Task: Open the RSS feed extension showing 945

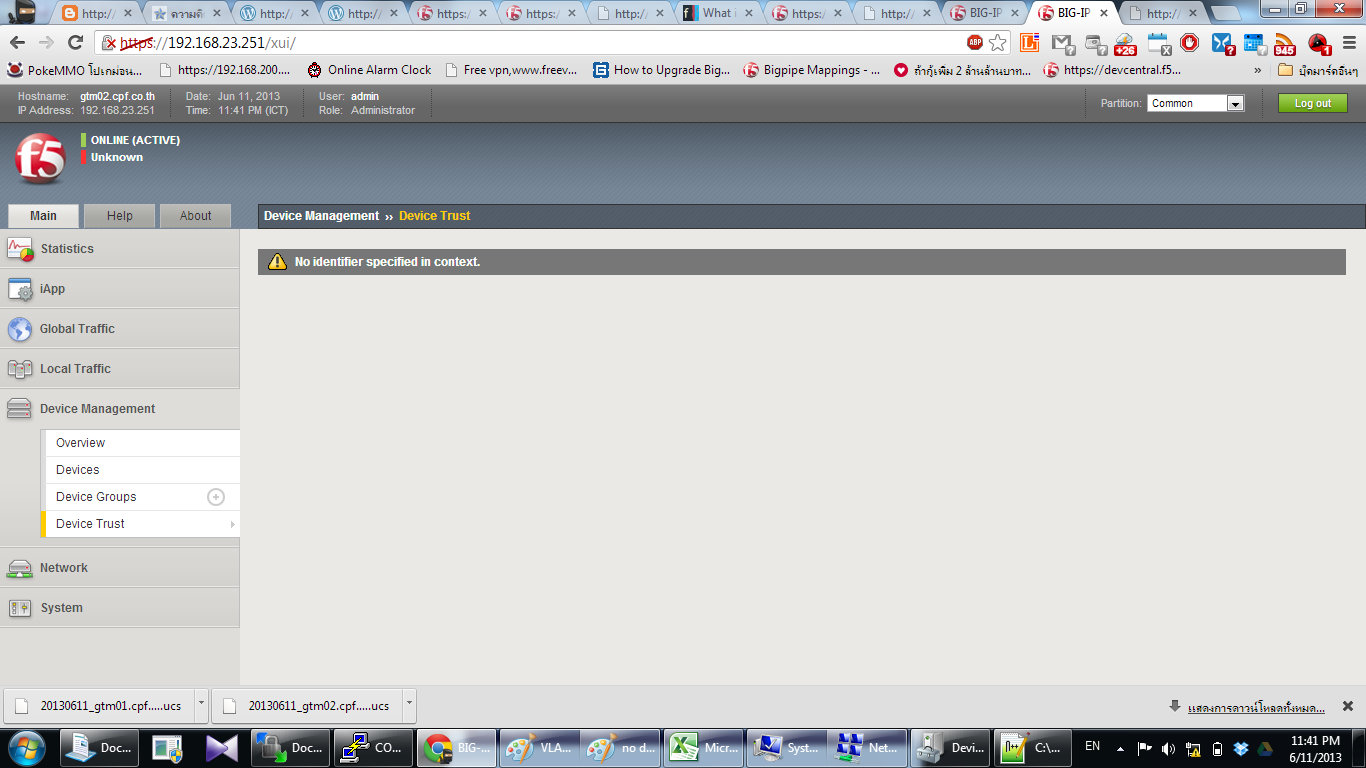Action: (x=1284, y=43)
